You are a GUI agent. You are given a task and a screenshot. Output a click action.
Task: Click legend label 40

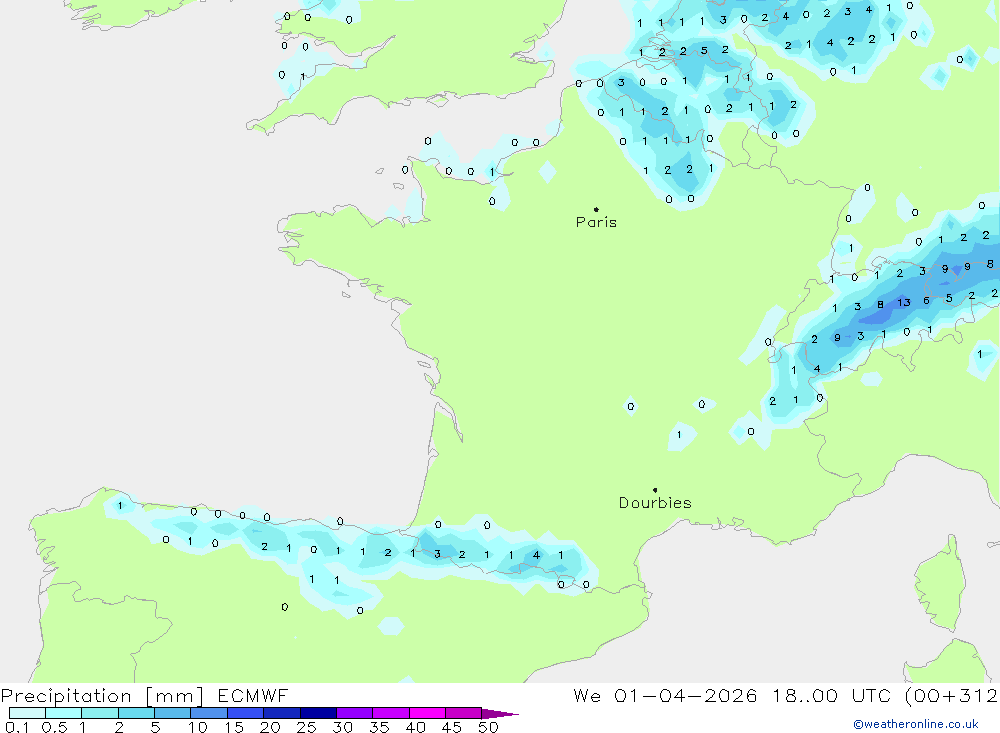tap(416, 727)
